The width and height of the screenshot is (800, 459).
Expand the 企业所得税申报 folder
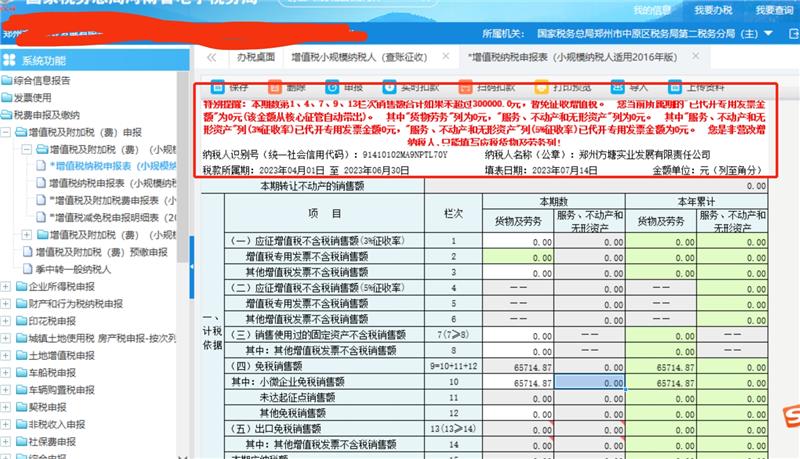7,286
